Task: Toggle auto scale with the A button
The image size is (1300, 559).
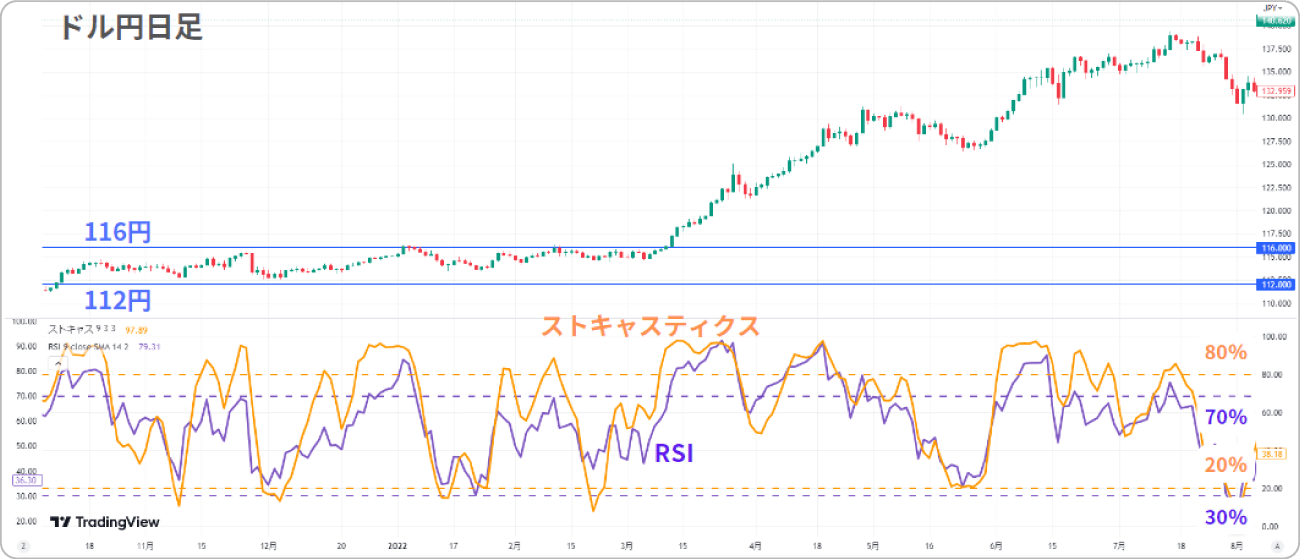Action: point(1276,546)
